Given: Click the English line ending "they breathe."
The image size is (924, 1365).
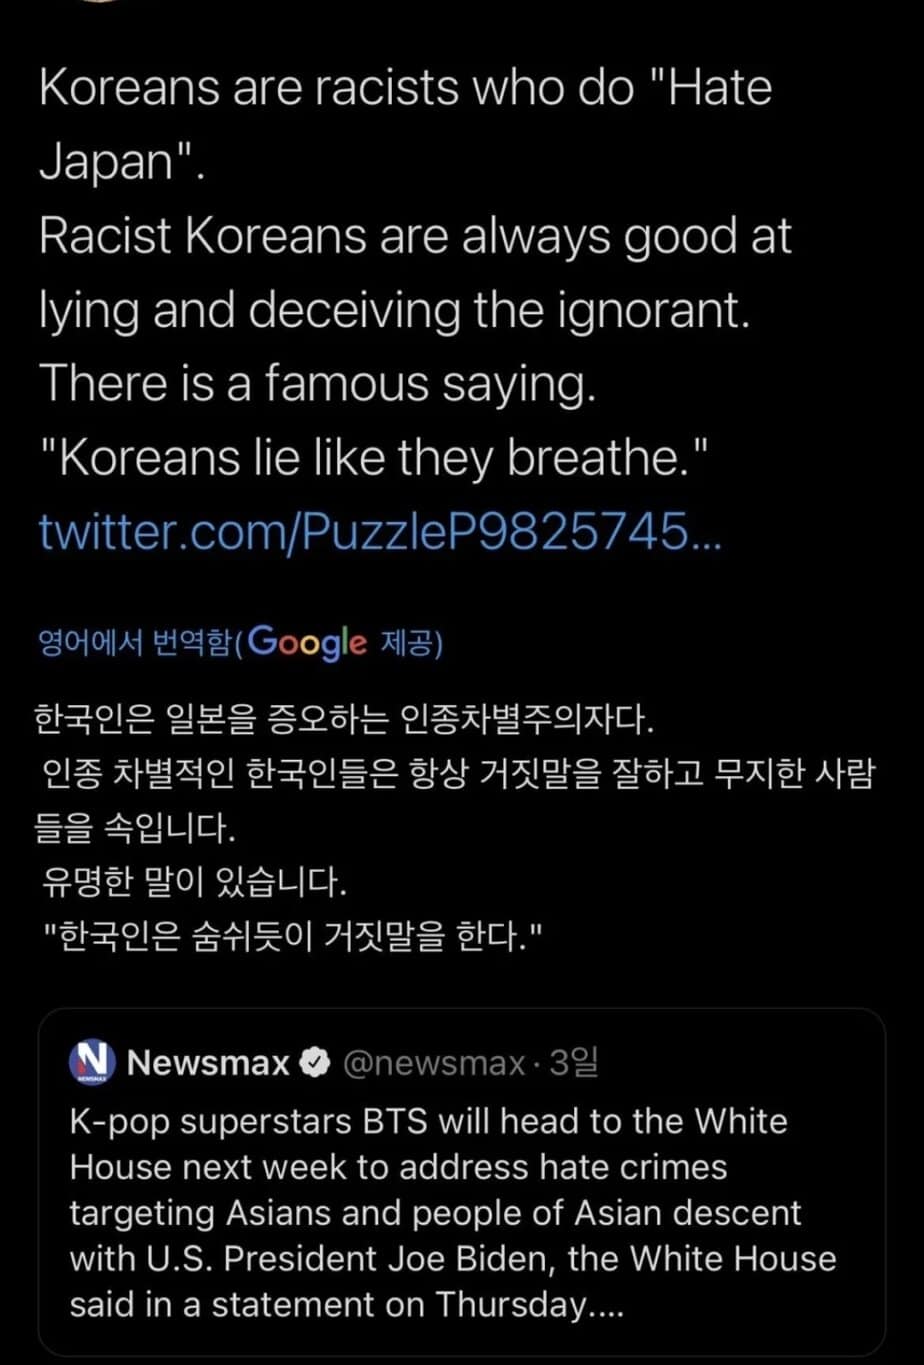Looking at the screenshot, I should pyautogui.click(x=374, y=458).
